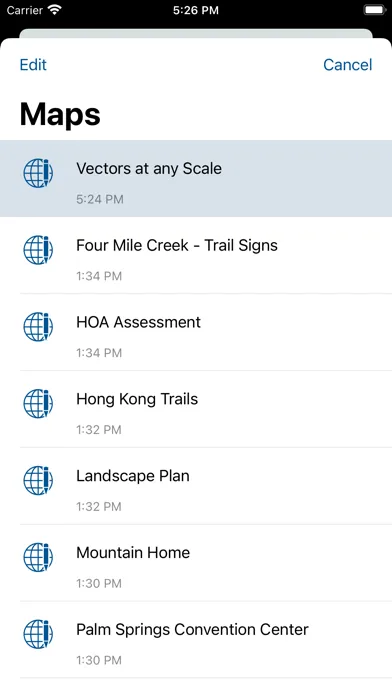Tap Edit to modify the maps list
The image size is (392, 696).
[33, 65]
